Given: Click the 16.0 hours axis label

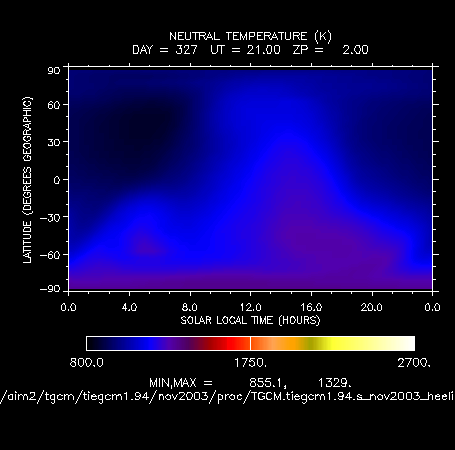Looking at the screenshot, I should 311,307.
